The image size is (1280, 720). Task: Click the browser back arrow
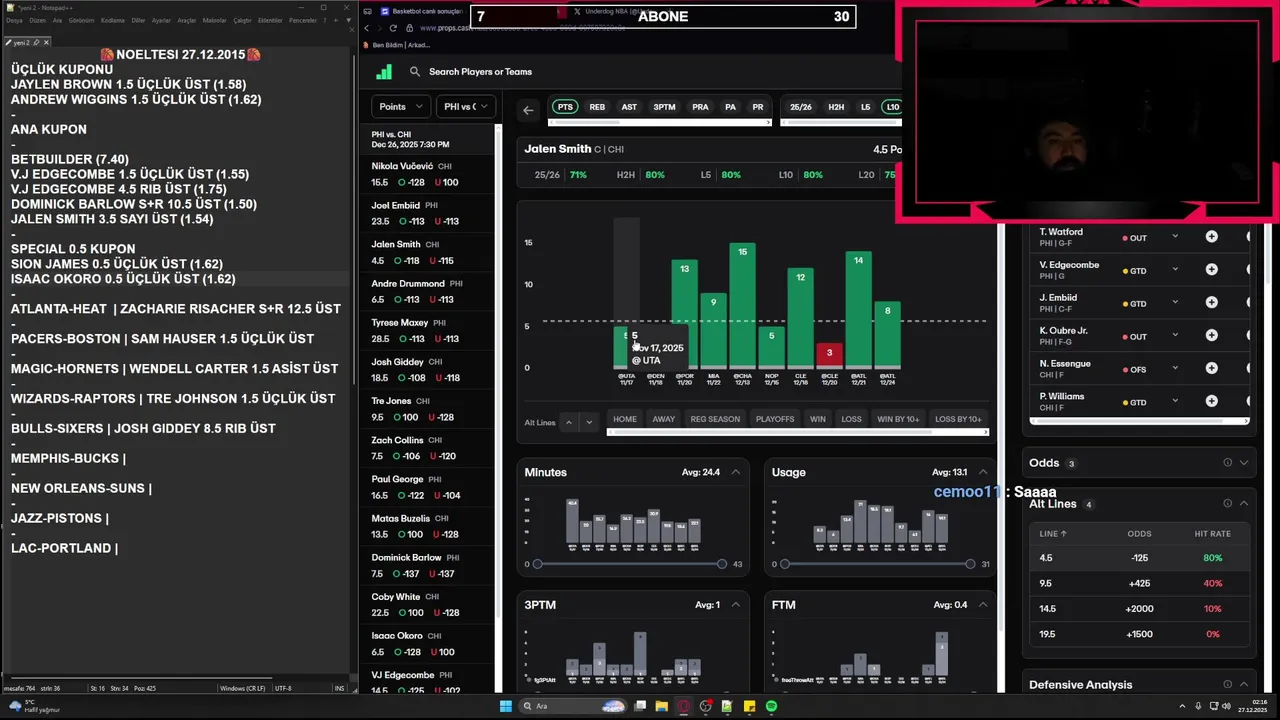tap(367, 28)
